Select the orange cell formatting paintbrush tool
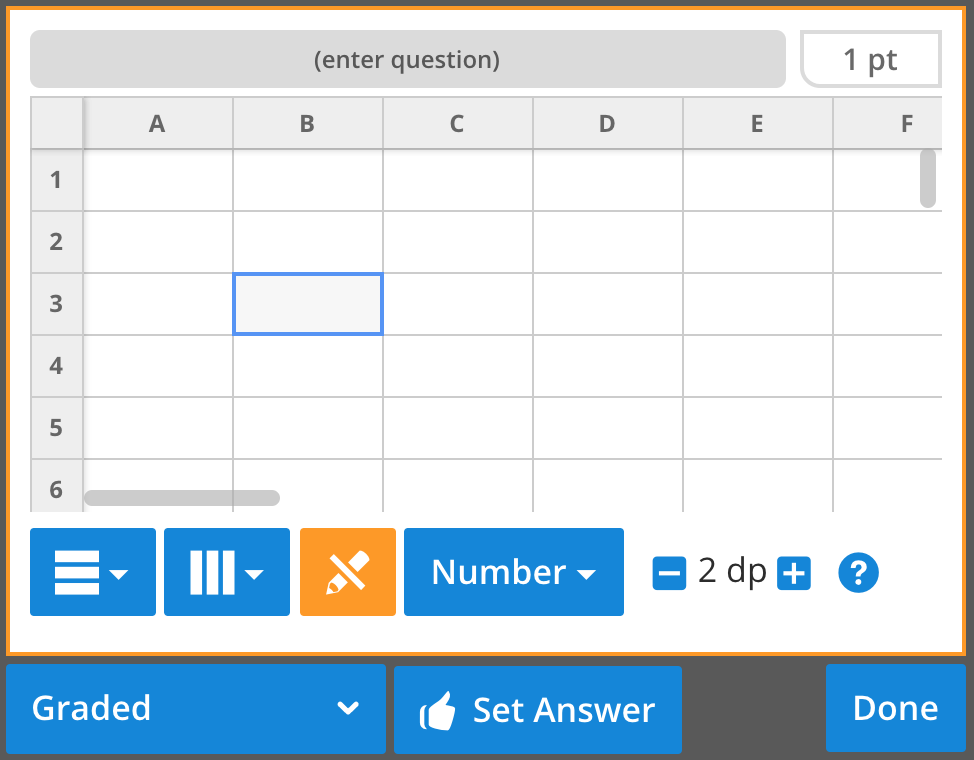Image resolution: width=974 pixels, height=760 pixels. [347, 572]
